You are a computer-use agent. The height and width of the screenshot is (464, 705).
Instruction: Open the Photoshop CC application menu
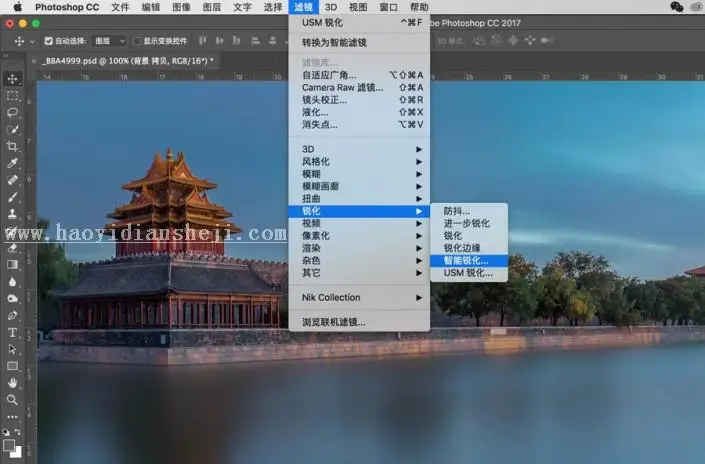point(67,7)
